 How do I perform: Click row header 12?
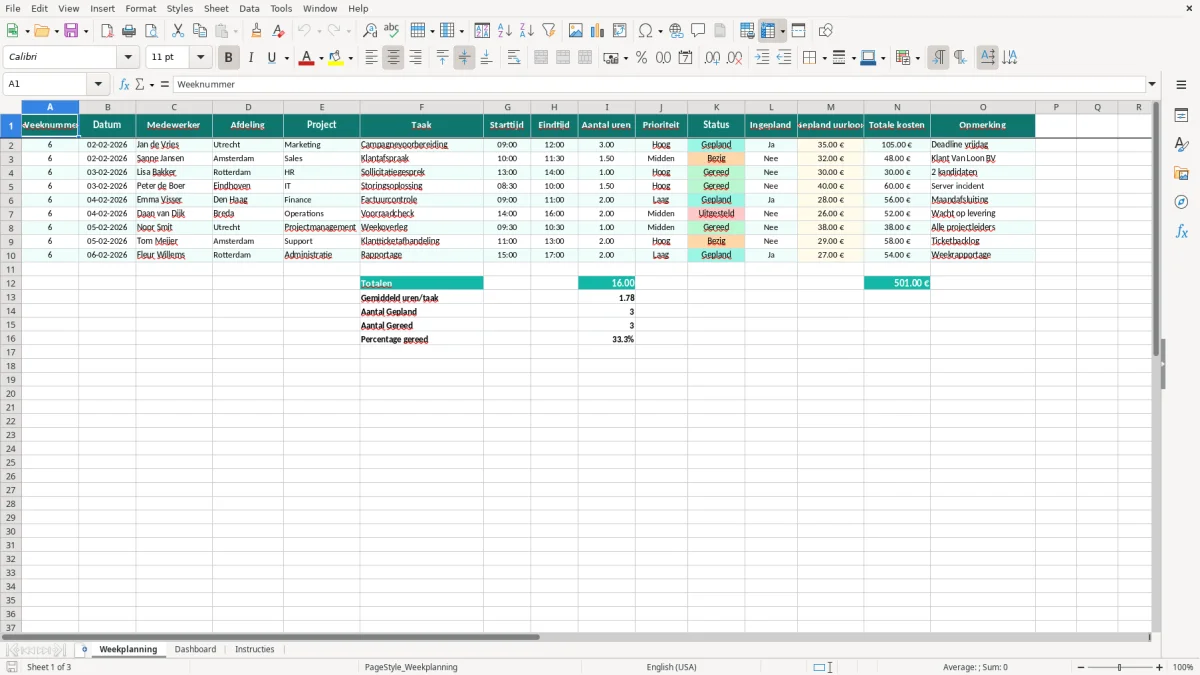(x=11, y=283)
